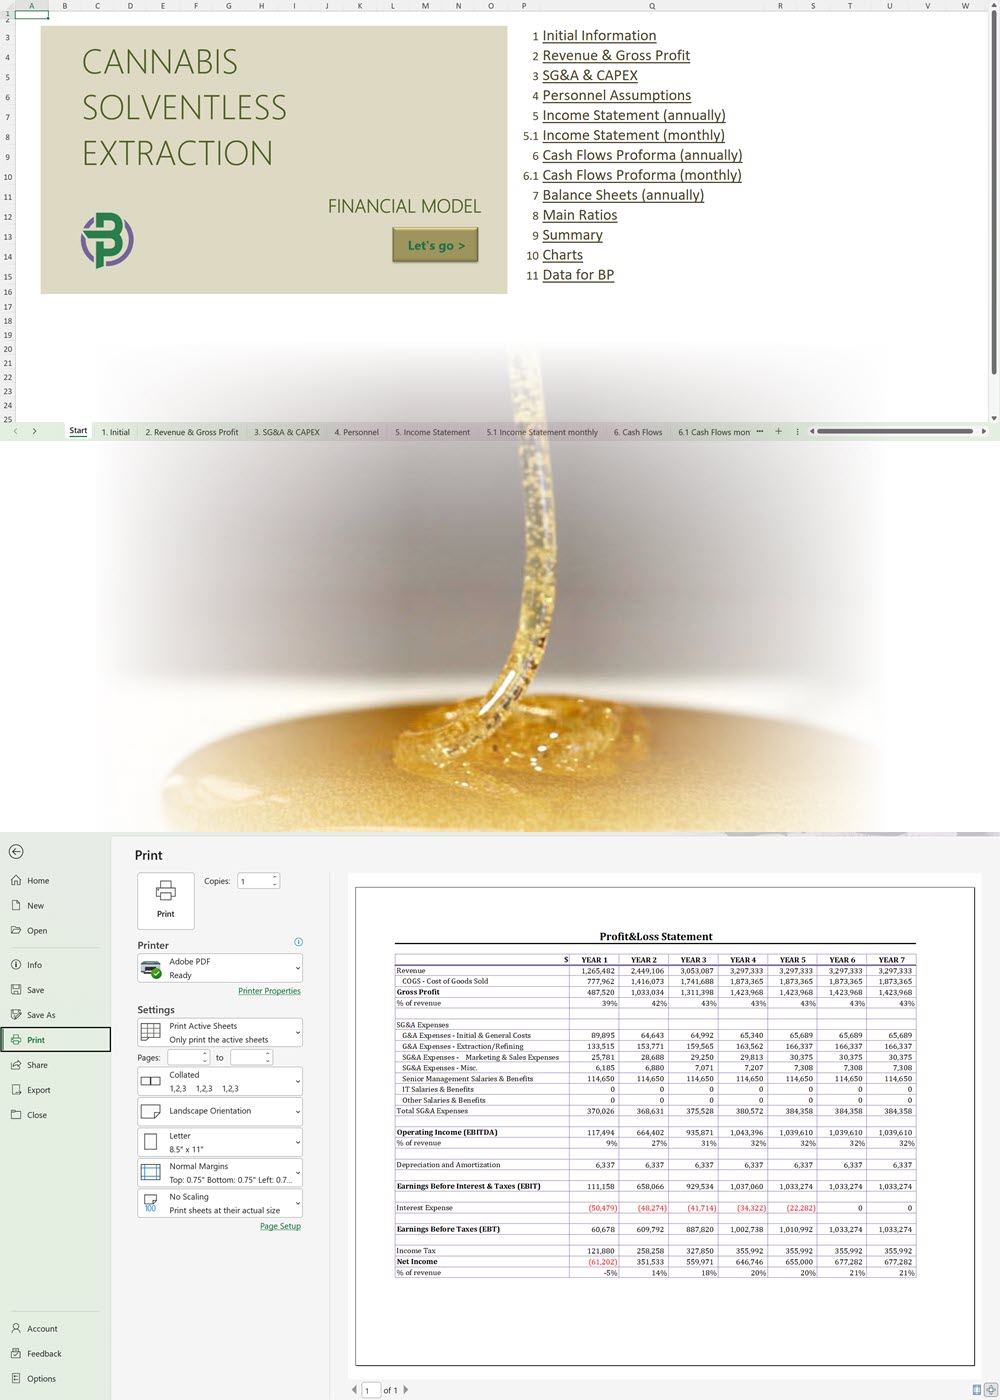Click the printer info icon
The image size is (1000, 1400).
pos(298,942)
